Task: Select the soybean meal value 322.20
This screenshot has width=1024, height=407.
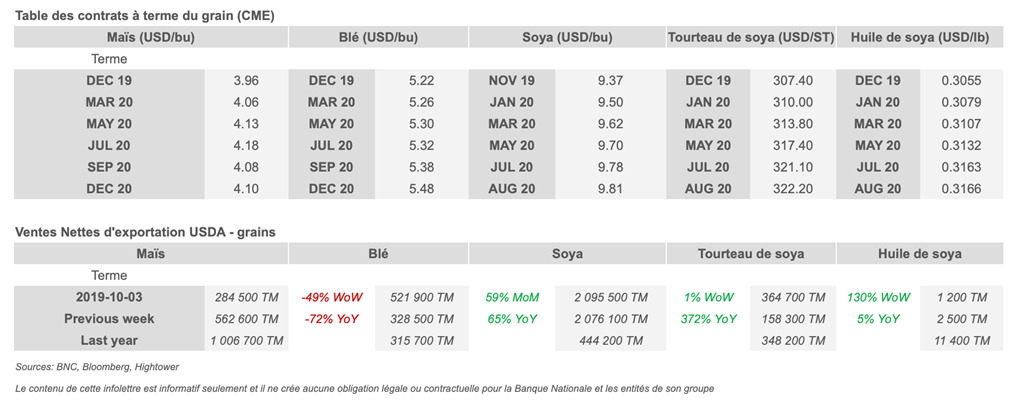Action: pyautogui.click(x=793, y=188)
